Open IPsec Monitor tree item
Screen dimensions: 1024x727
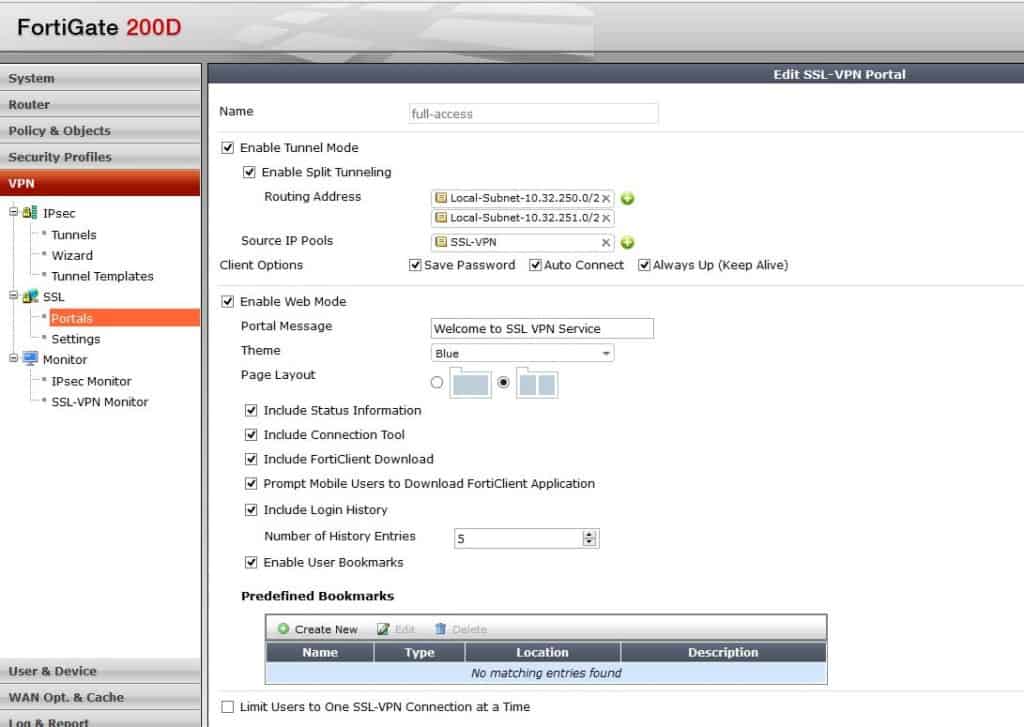coord(91,381)
